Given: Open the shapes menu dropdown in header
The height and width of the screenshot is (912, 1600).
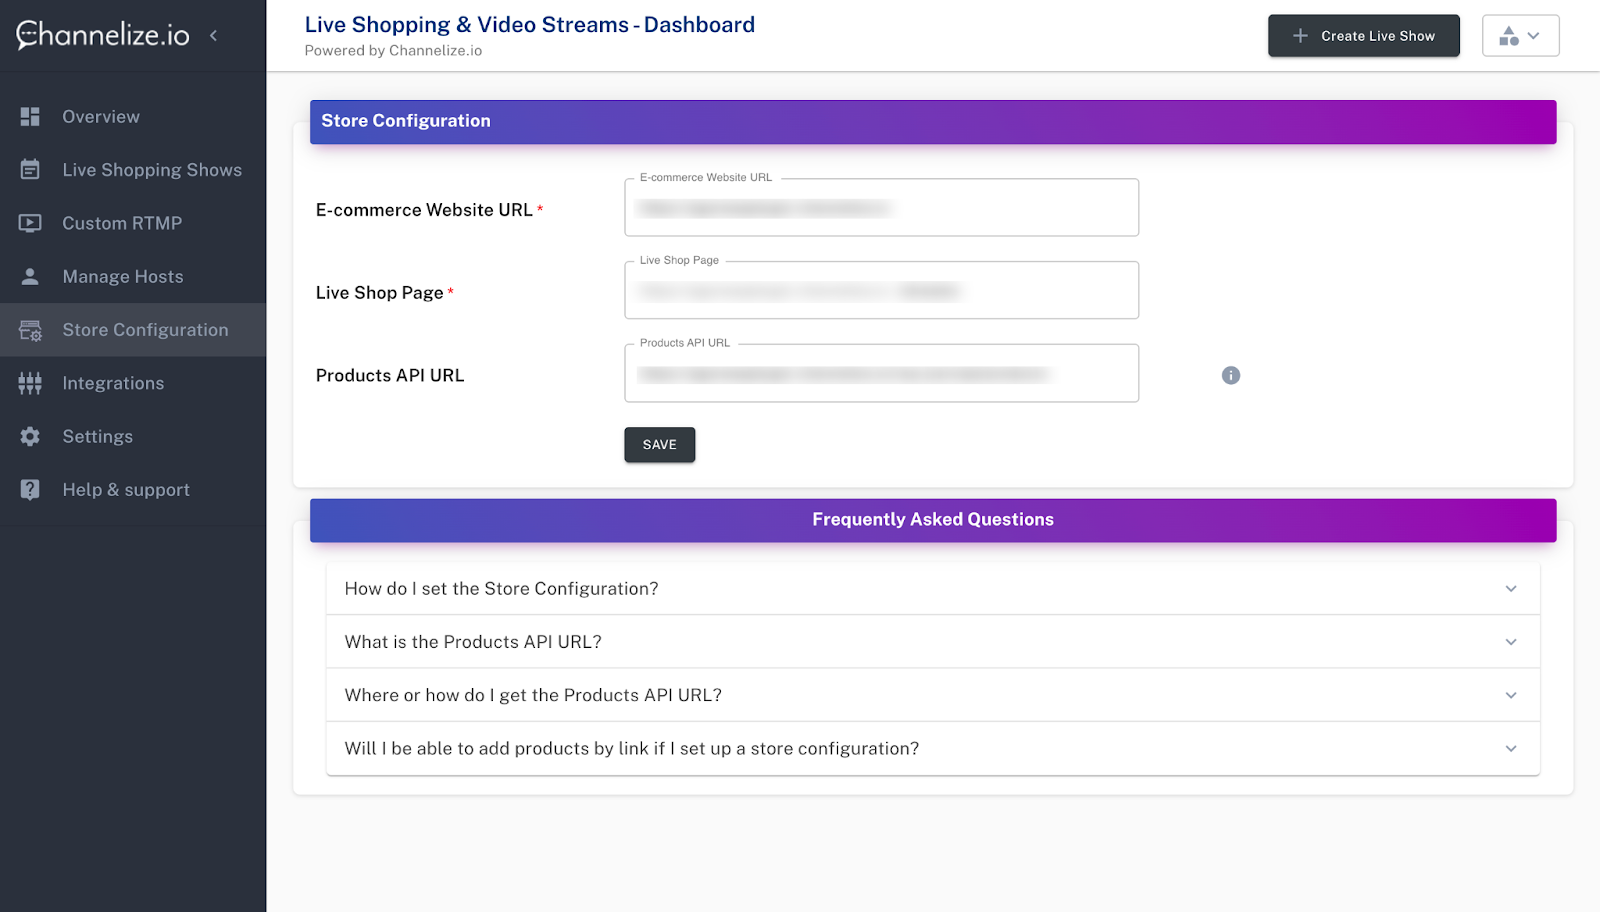Looking at the screenshot, I should coord(1520,36).
